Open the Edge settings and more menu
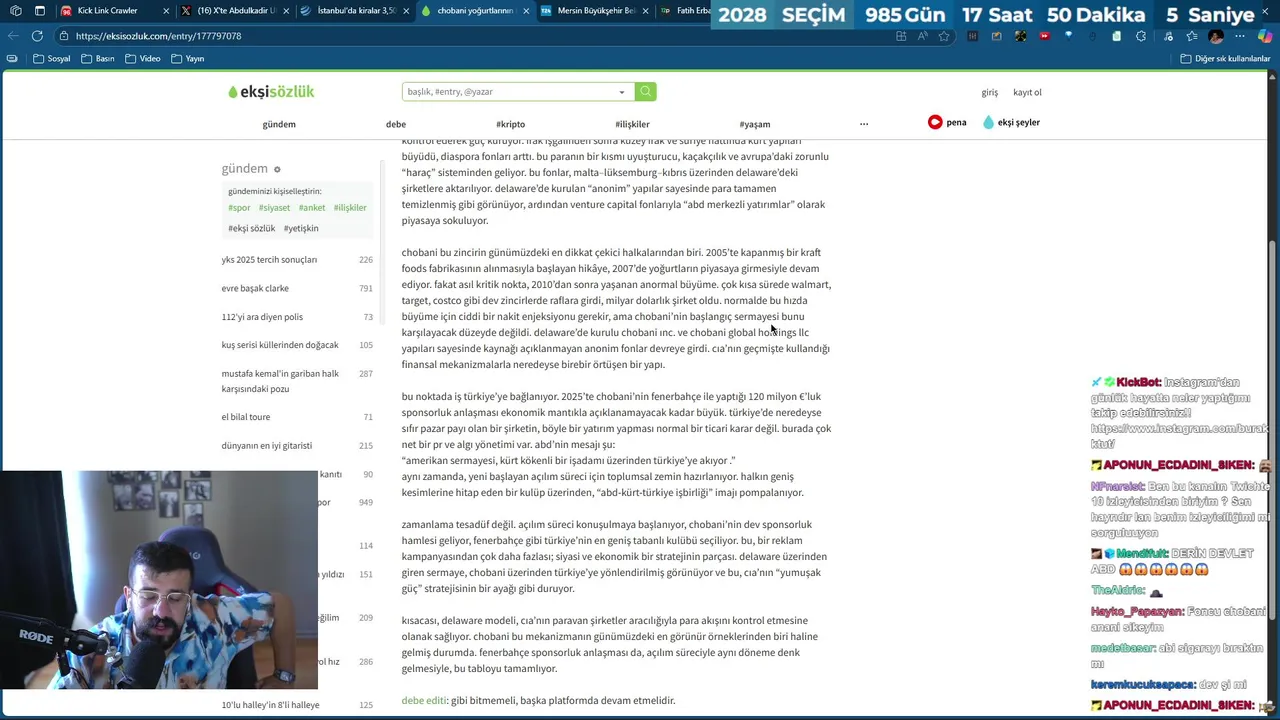This screenshot has width=1280, height=720. click(x=1240, y=36)
